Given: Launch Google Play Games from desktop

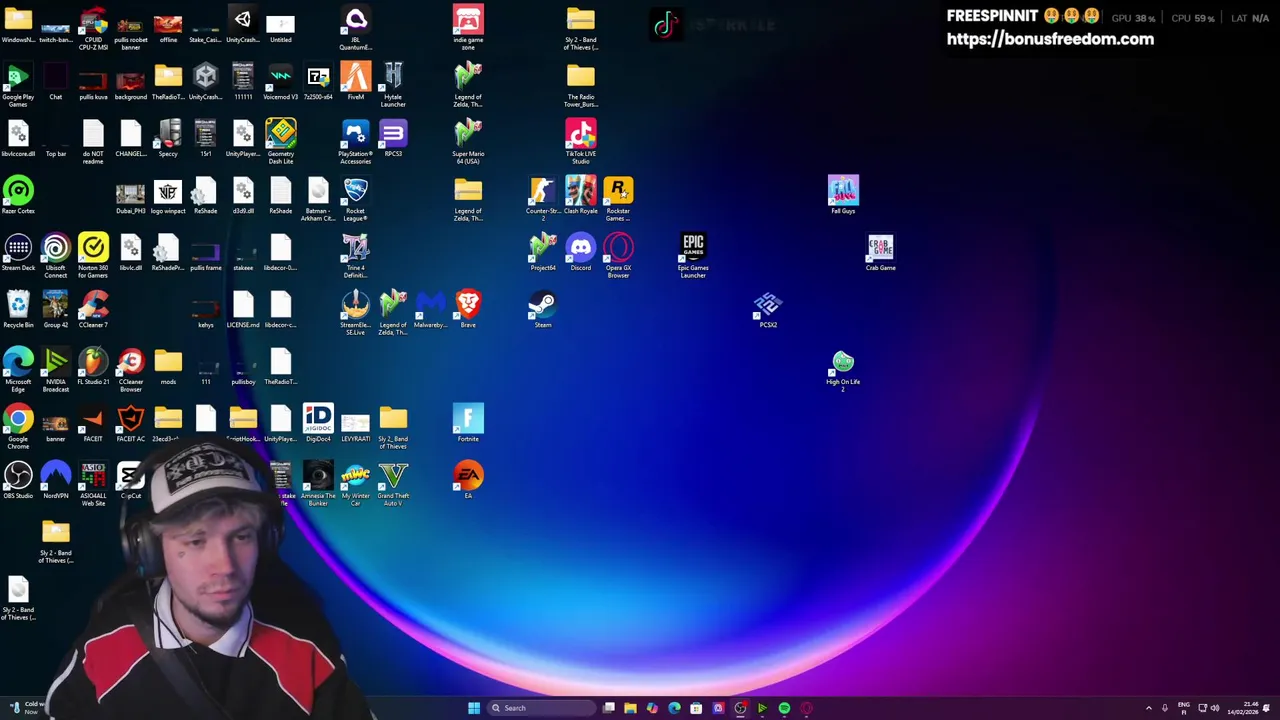Looking at the screenshot, I should click(x=18, y=85).
